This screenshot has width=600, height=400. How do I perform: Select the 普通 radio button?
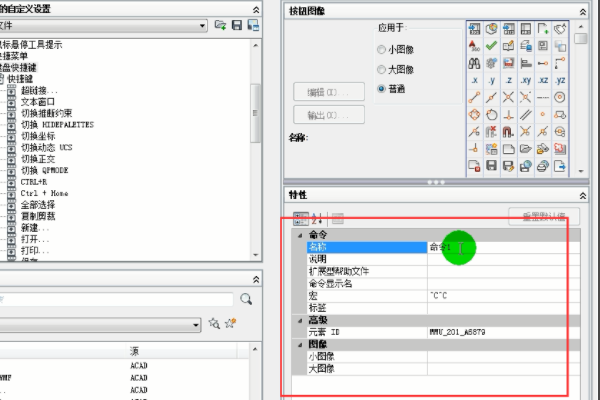pos(381,89)
